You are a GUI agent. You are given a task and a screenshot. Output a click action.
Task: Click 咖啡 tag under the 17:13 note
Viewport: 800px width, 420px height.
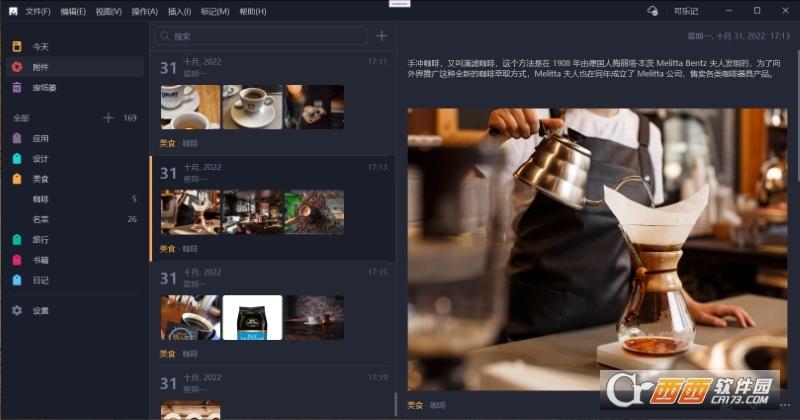190,249
